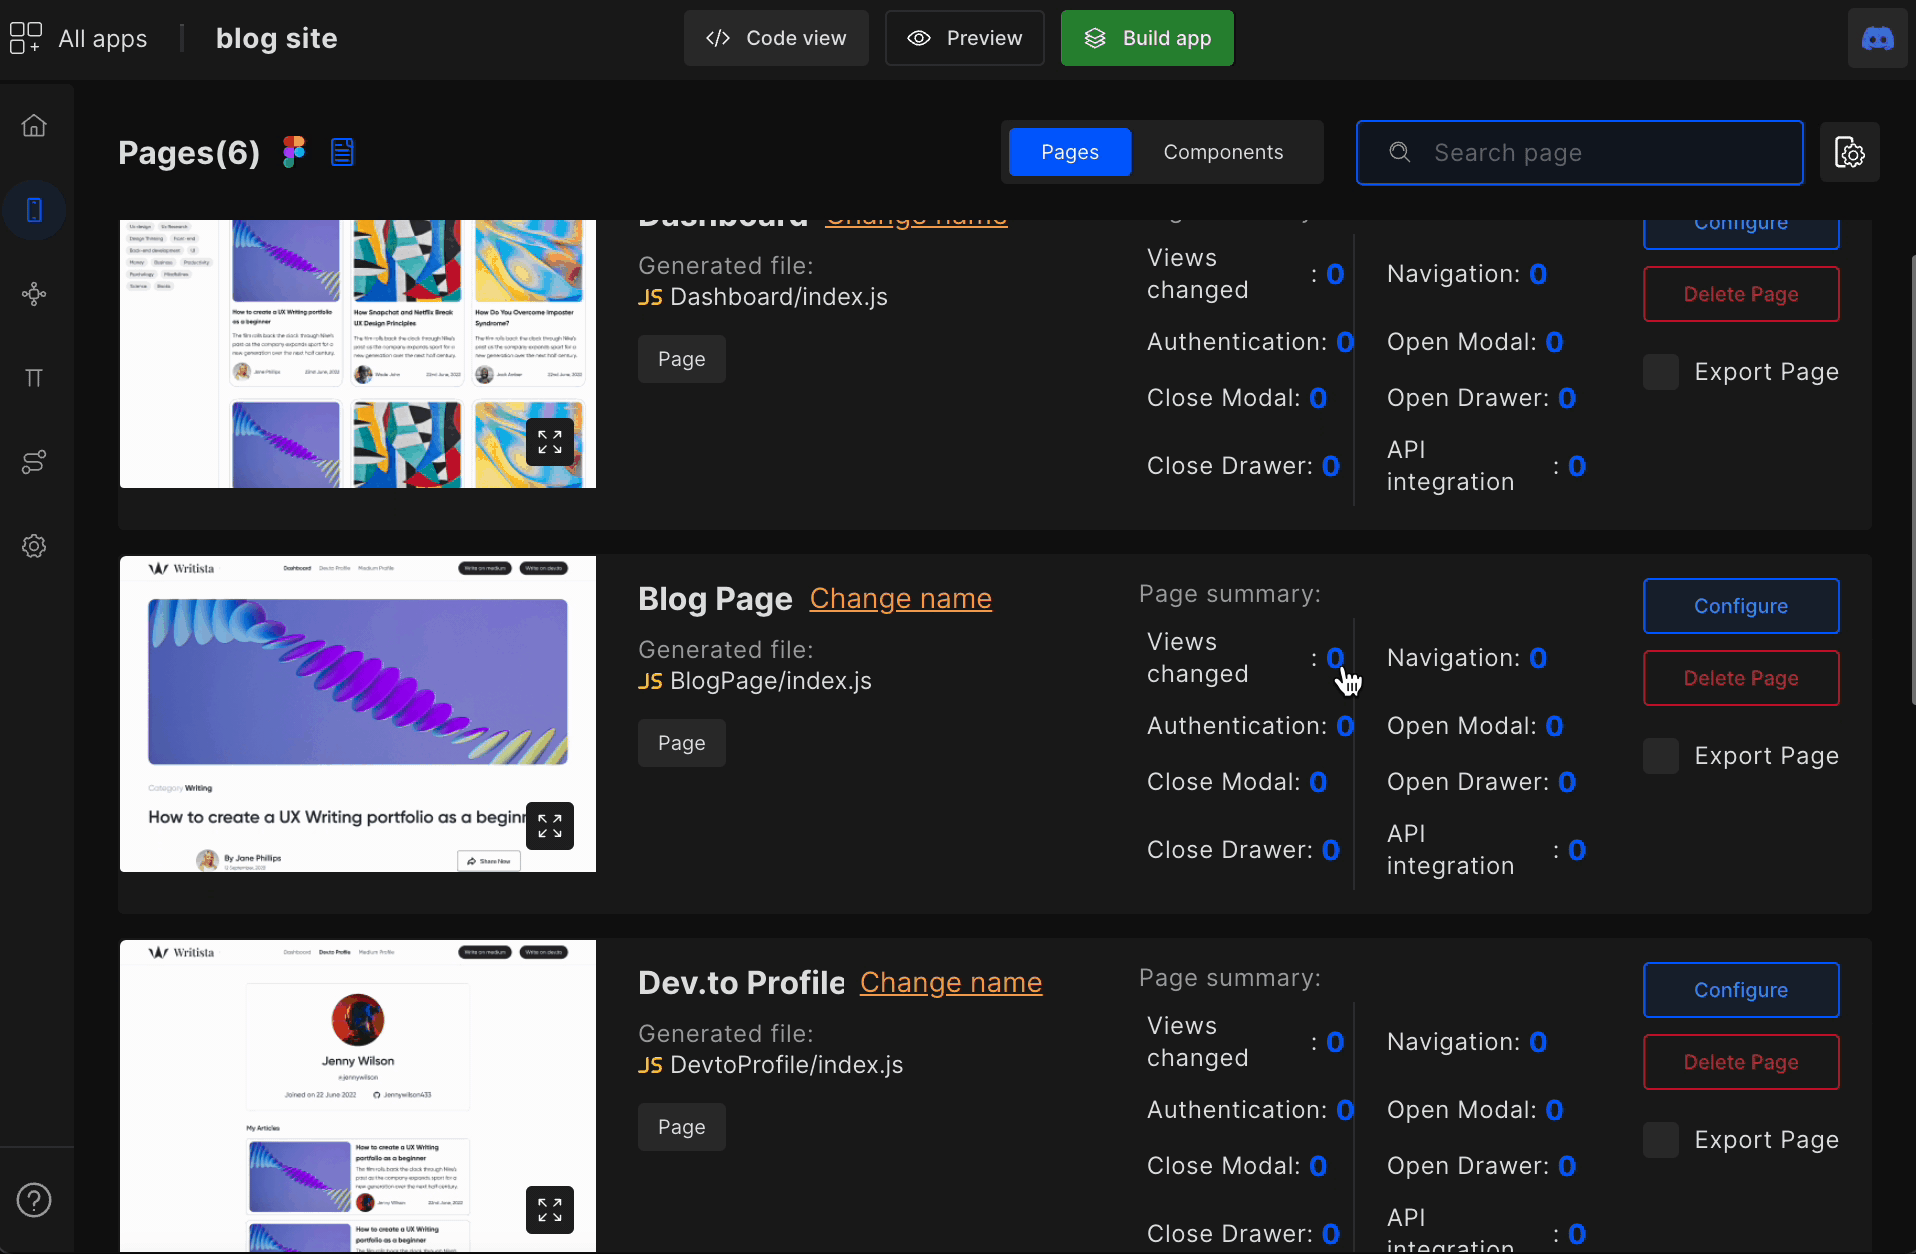
Task: Click Dashboard API integration count
Action: [1577, 466]
